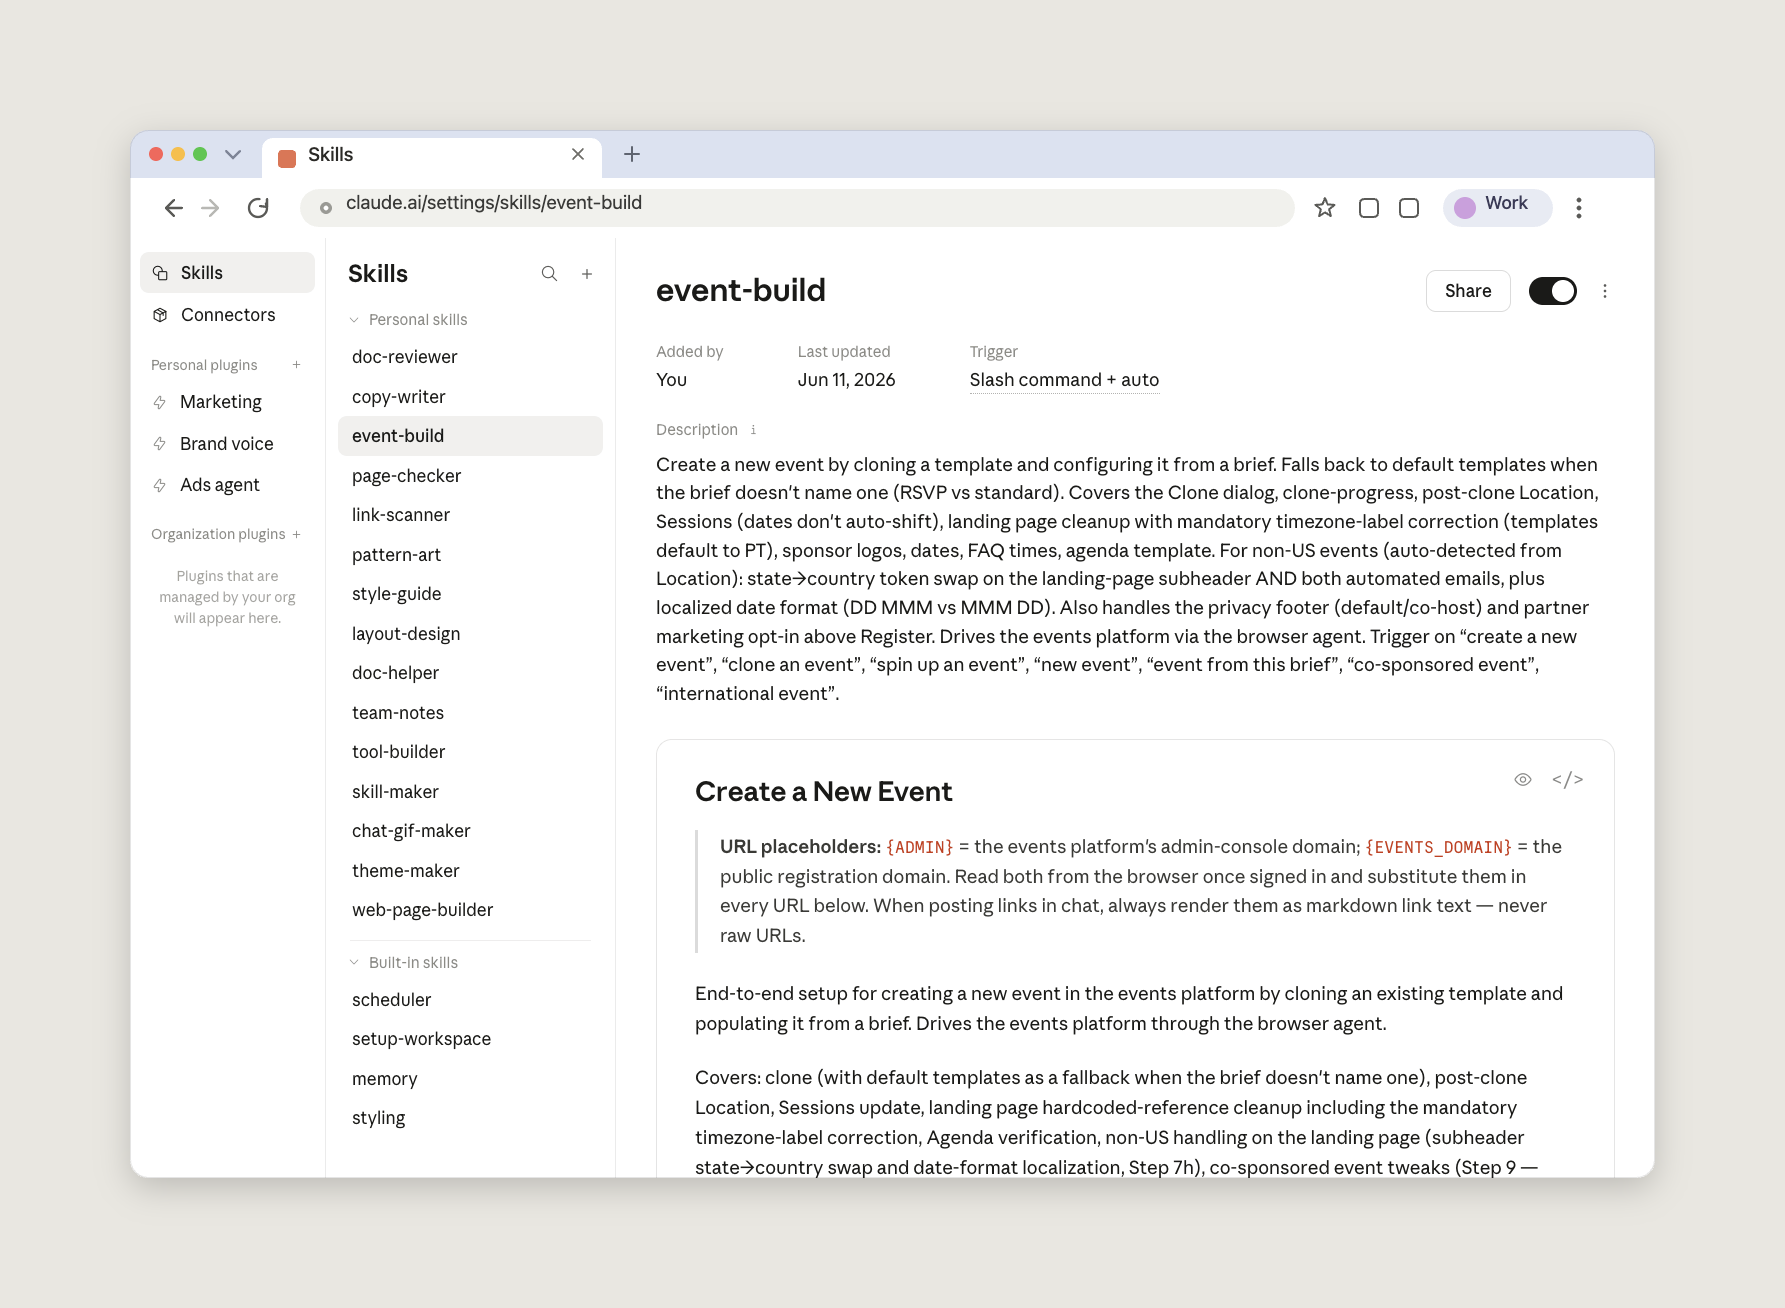The height and width of the screenshot is (1308, 1785).
Task: Close the Skills browser tab
Action: (x=578, y=154)
